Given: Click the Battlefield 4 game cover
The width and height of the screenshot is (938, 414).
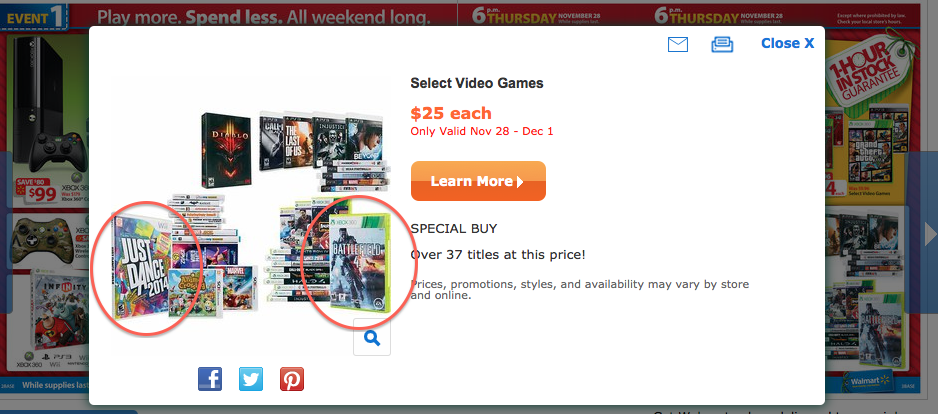Looking at the screenshot, I should tap(360, 264).
